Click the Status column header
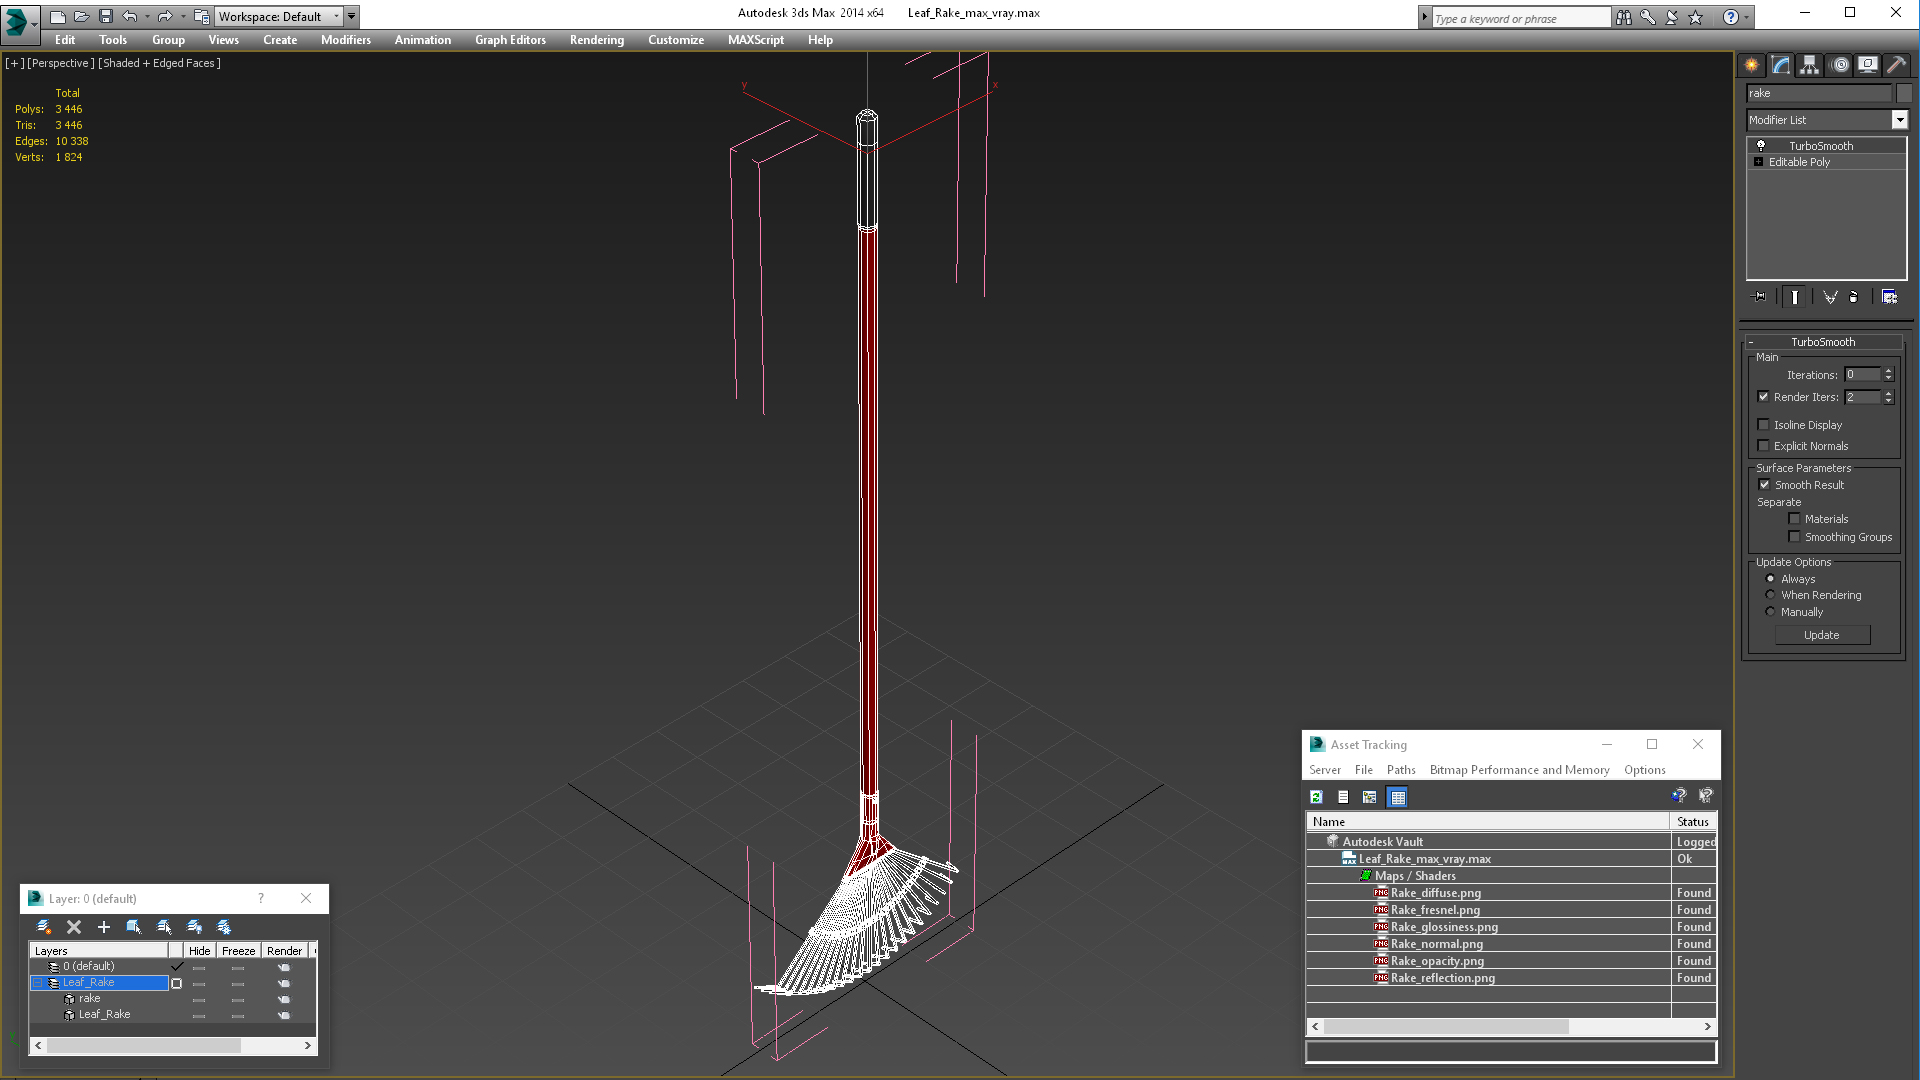The width and height of the screenshot is (1920, 1080). [x=1693, y=822]
